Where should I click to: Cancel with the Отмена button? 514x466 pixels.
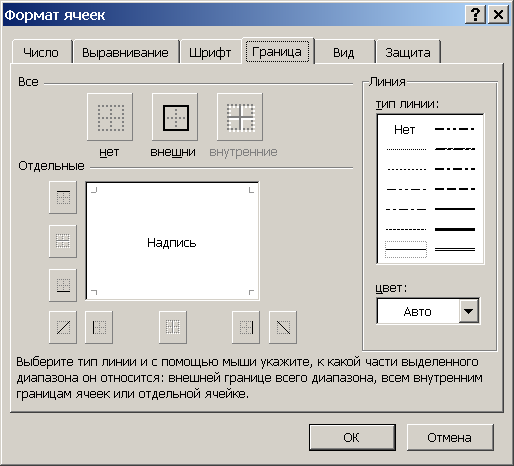tap(450, 437)
